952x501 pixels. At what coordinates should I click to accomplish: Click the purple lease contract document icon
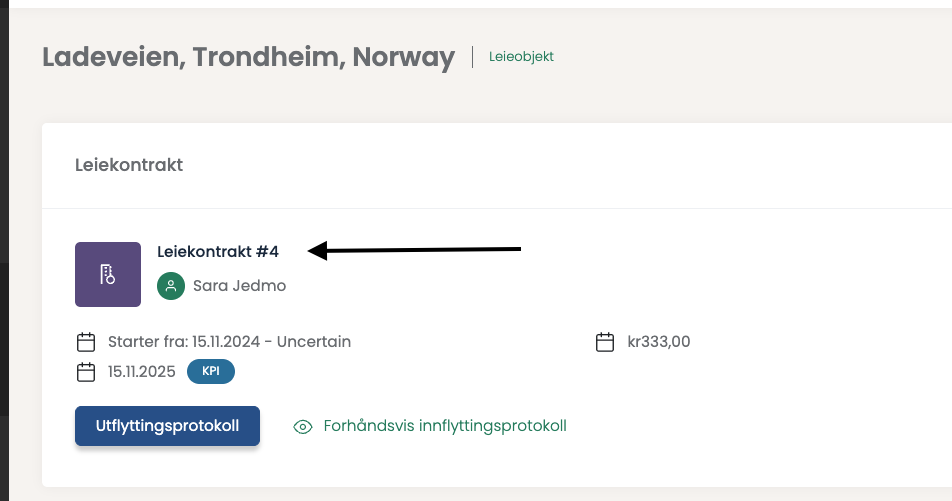point(107,274)
